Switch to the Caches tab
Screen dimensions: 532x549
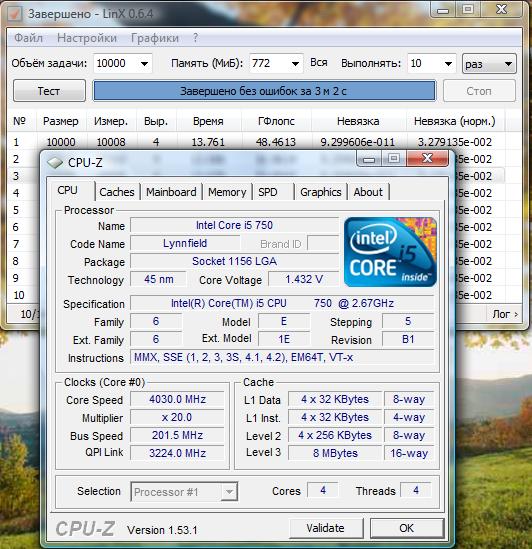[x=117, y=192]
